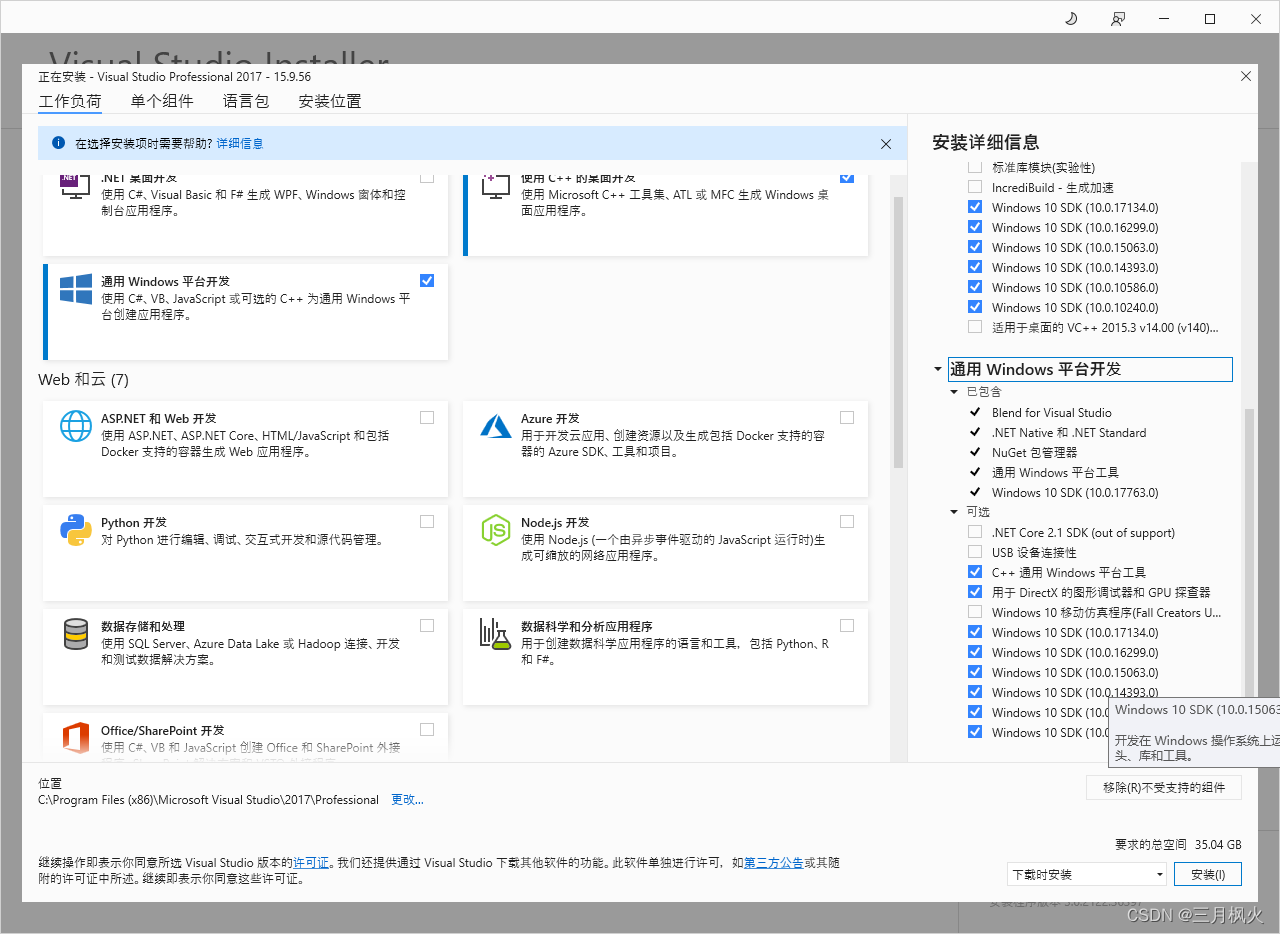1280x934 pixels.
Task: Click the 数据科学和分析应用程序 flask icon
Action: (496, 634)
